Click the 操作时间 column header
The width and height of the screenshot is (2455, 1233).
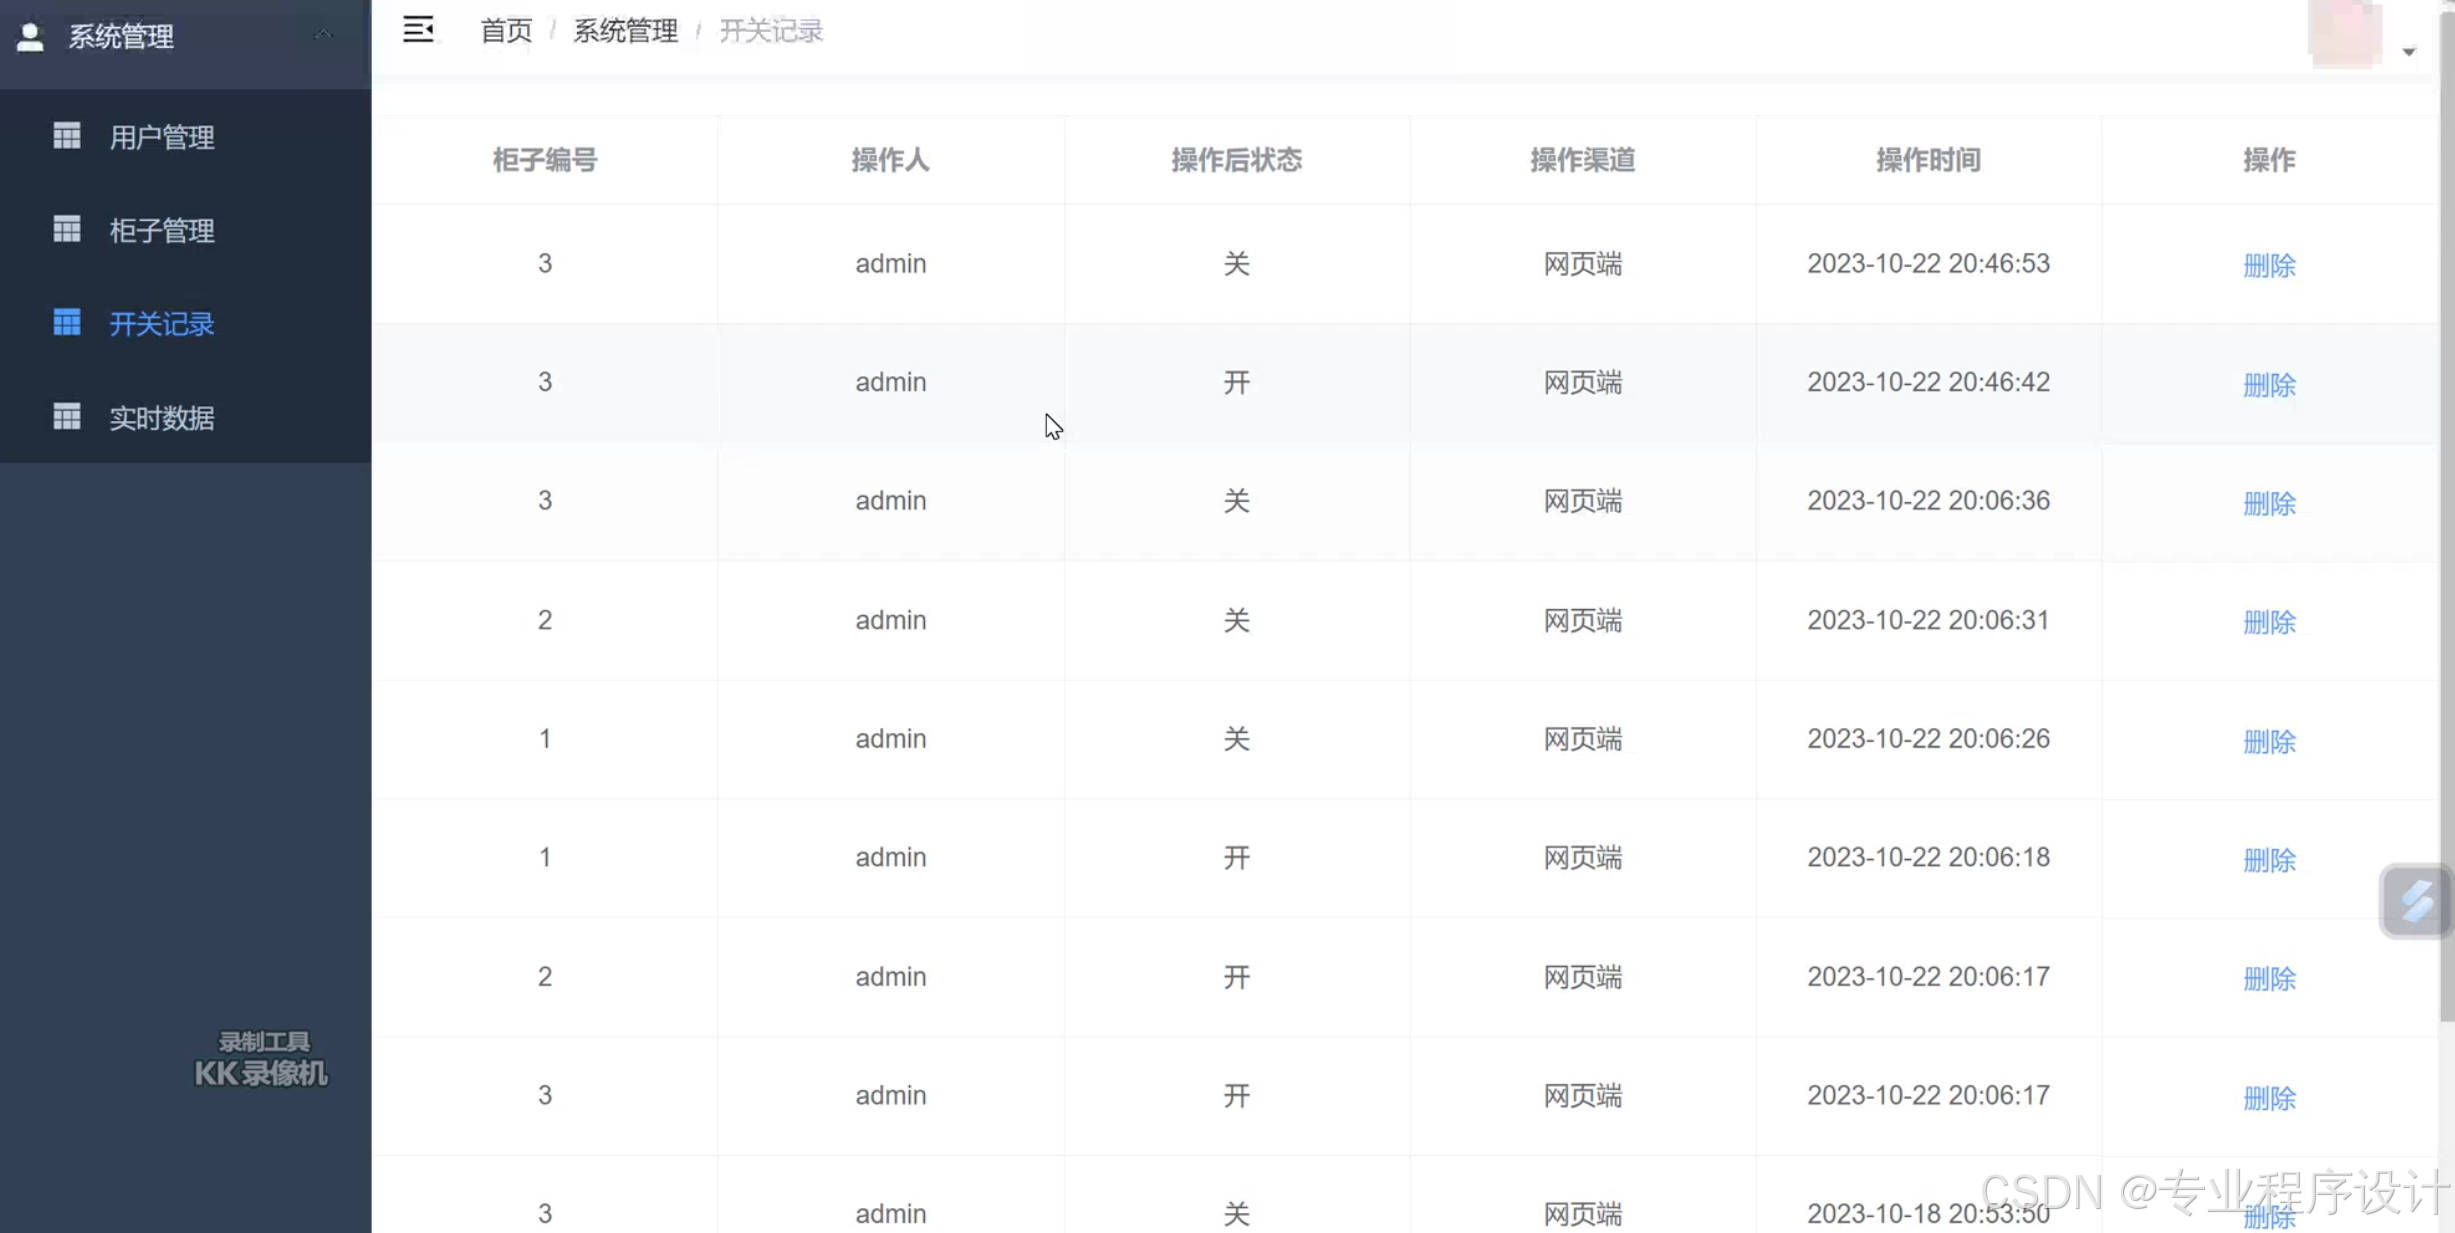pos(1928,160)
